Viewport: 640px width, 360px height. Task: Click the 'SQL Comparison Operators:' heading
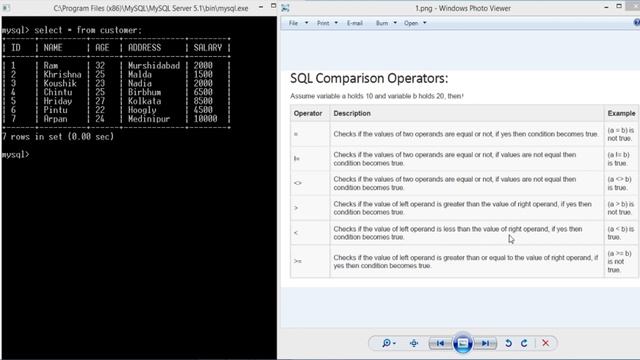tap(369, 78)
